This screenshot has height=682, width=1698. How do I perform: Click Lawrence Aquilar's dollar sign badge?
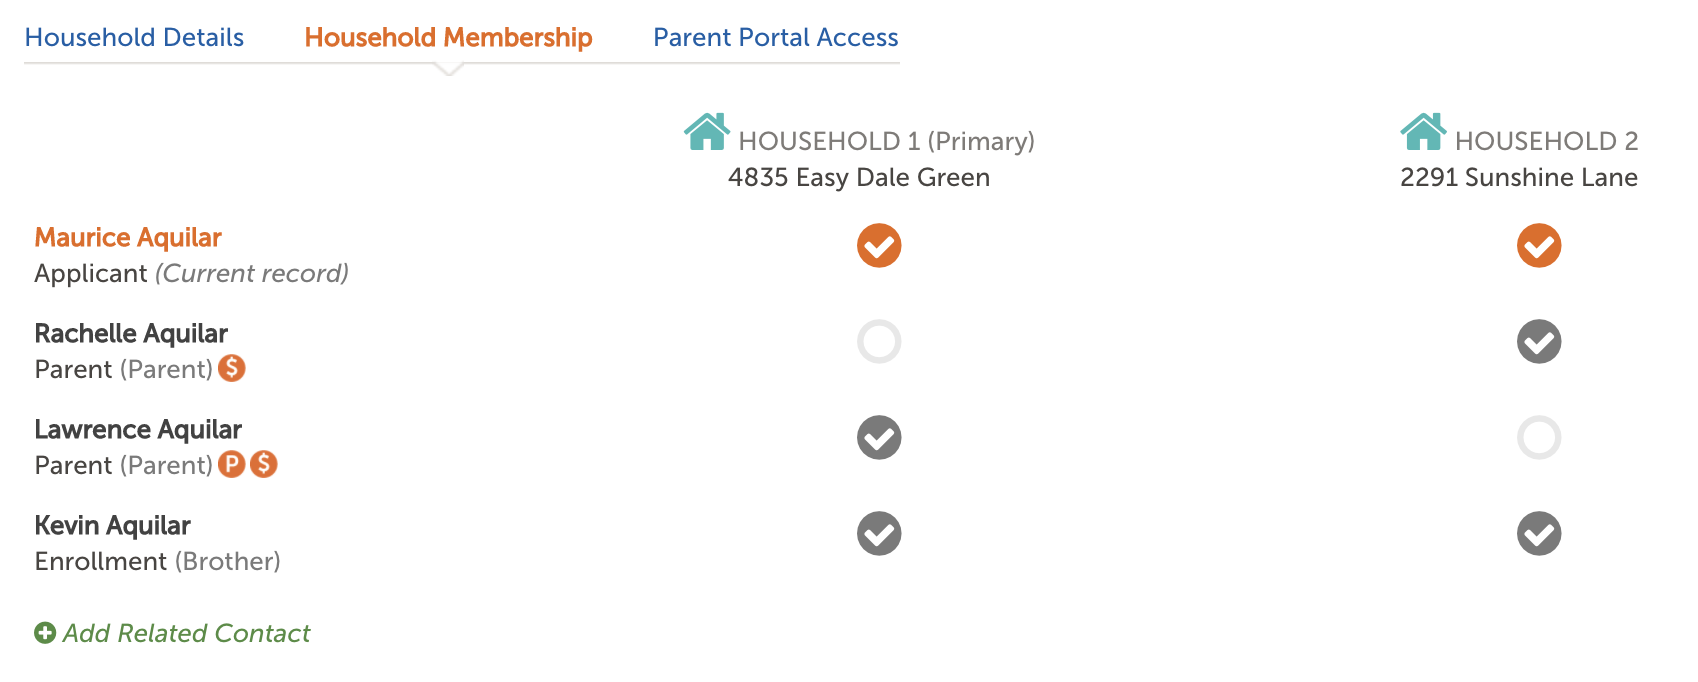[x=264, y=464]
